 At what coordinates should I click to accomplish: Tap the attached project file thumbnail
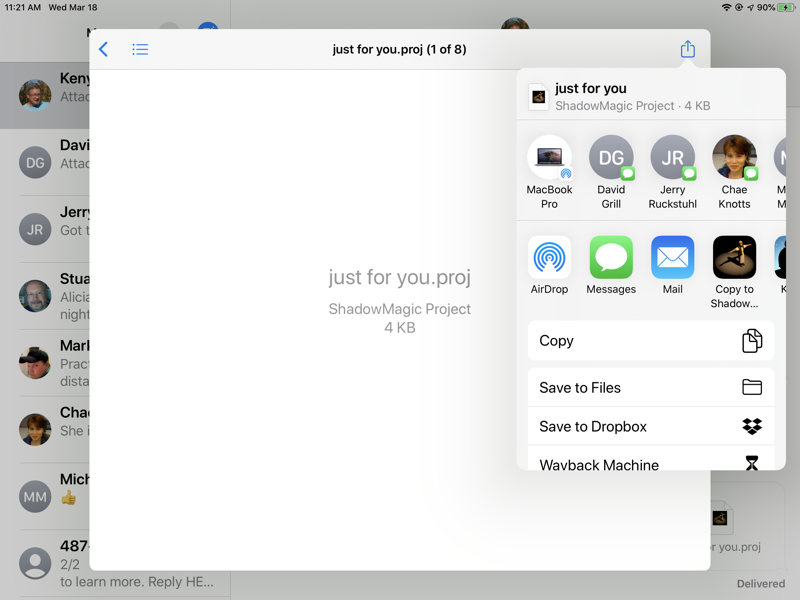[722, 518]
